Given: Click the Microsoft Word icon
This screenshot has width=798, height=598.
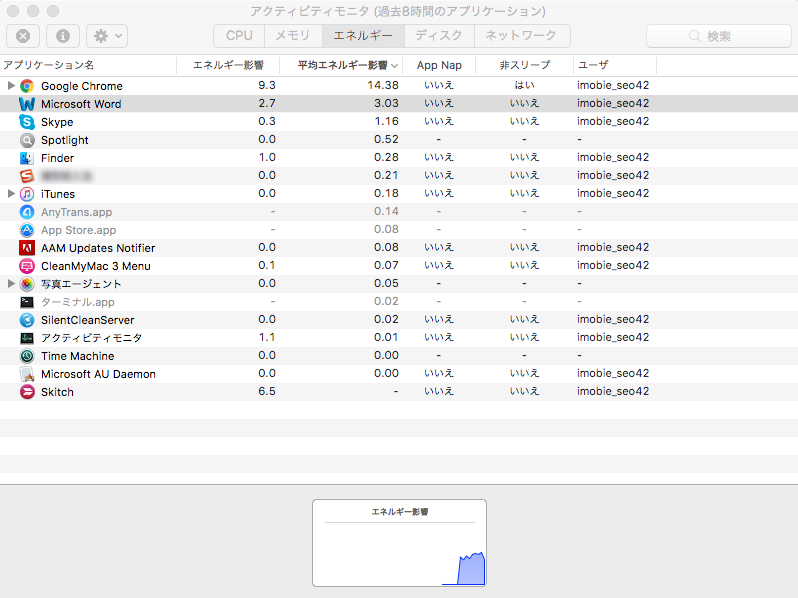Looking at the screenshot, I should pos(27,104).
